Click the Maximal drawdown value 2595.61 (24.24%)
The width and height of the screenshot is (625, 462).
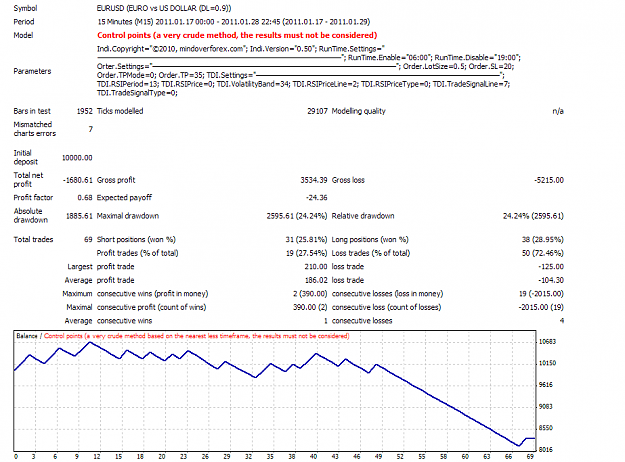point(297,216)
